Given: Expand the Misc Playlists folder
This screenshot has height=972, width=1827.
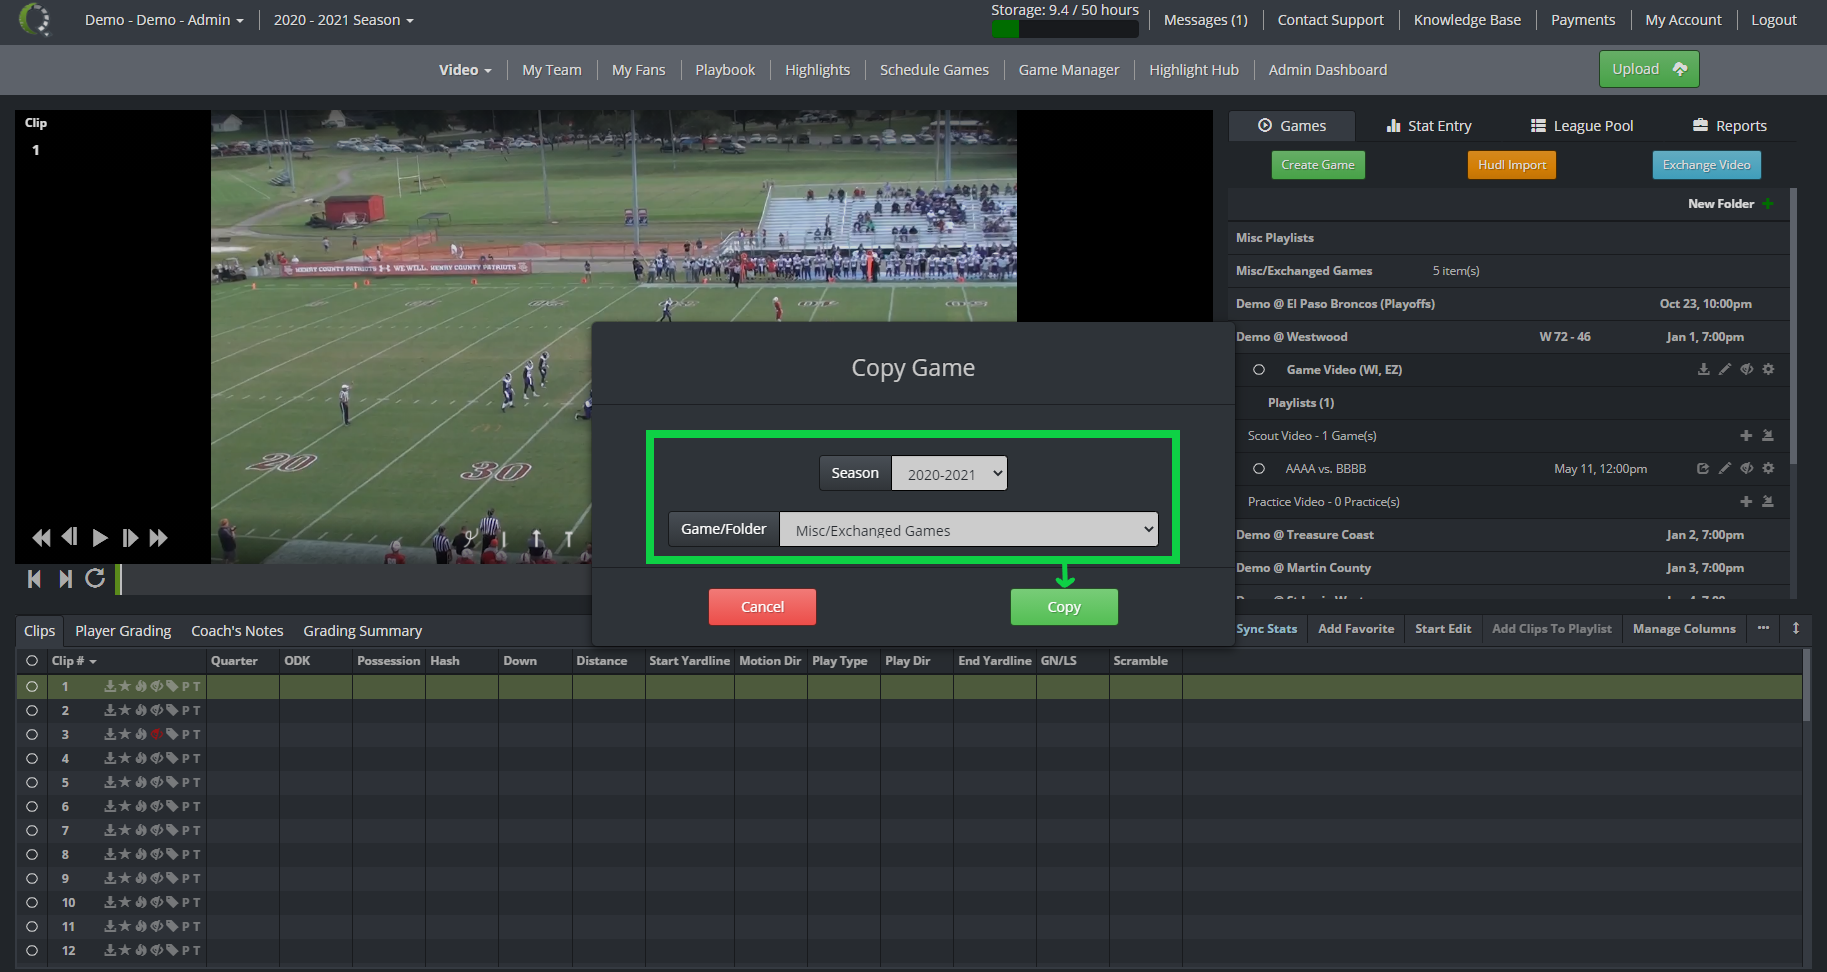Looking at the screenshot, I should click(1275, 237).
